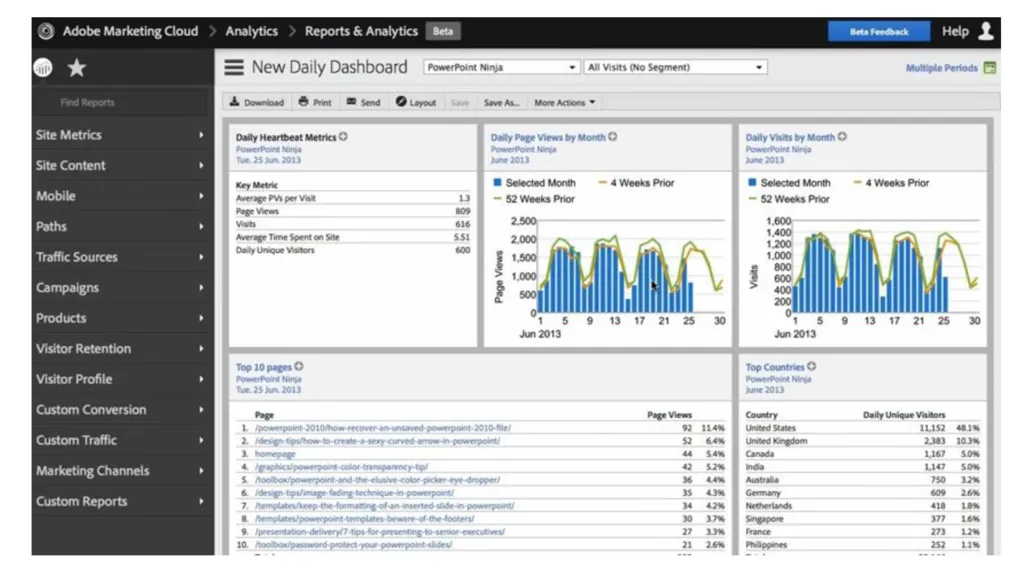Open the how-recover-an-unsaved-powerpoint-2010-file page link

point(383,428)
